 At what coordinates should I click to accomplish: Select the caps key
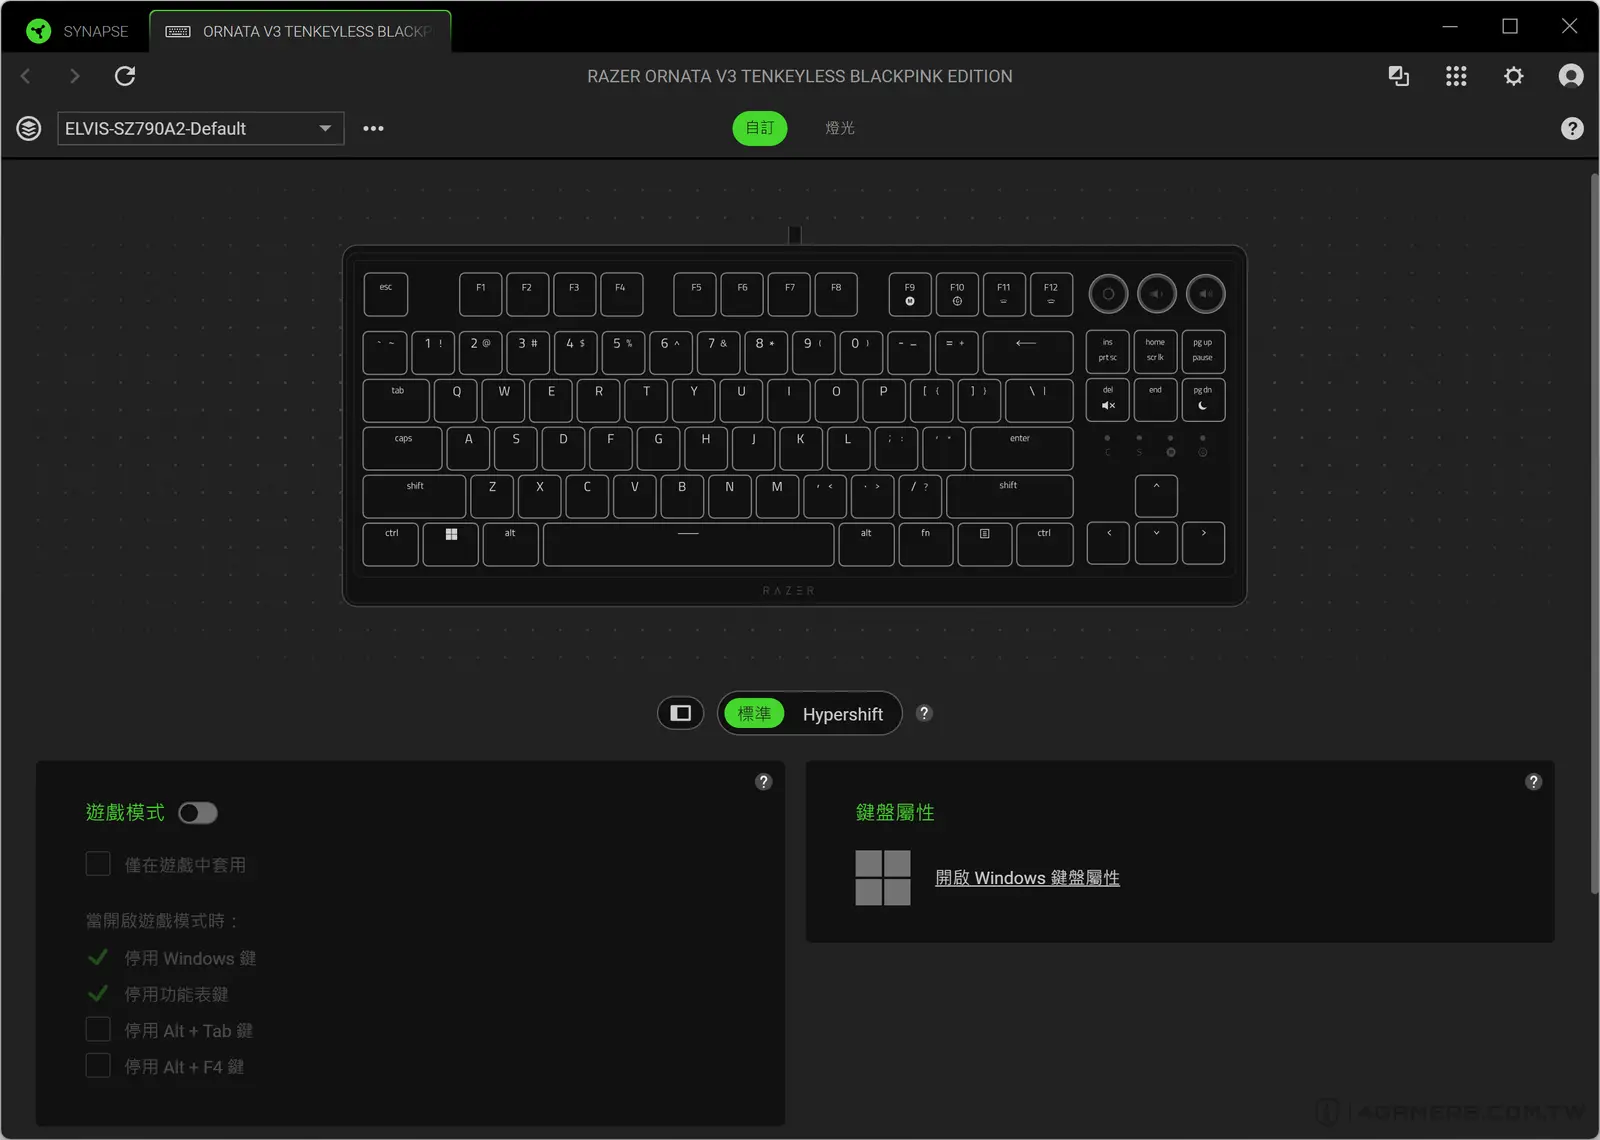click(403, 448)
